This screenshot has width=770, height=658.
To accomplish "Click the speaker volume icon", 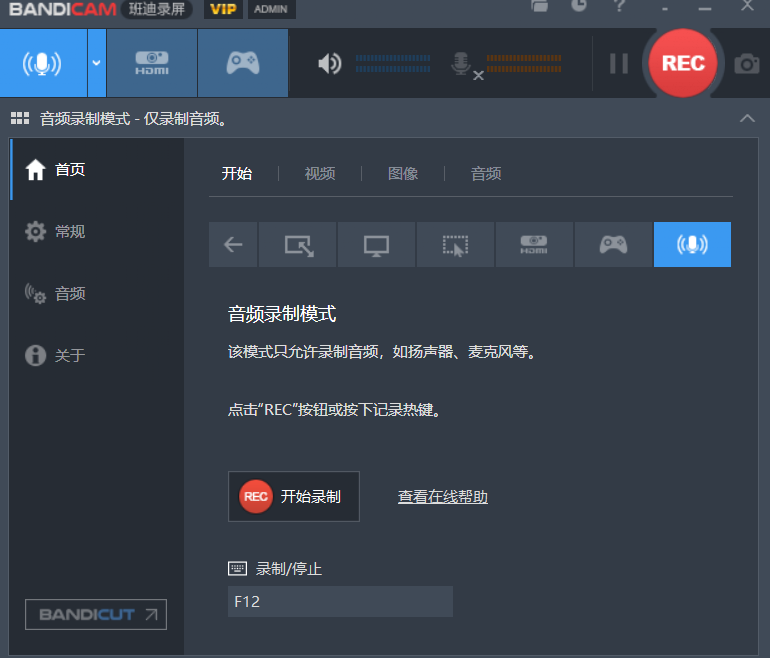I will coord(330,63).
